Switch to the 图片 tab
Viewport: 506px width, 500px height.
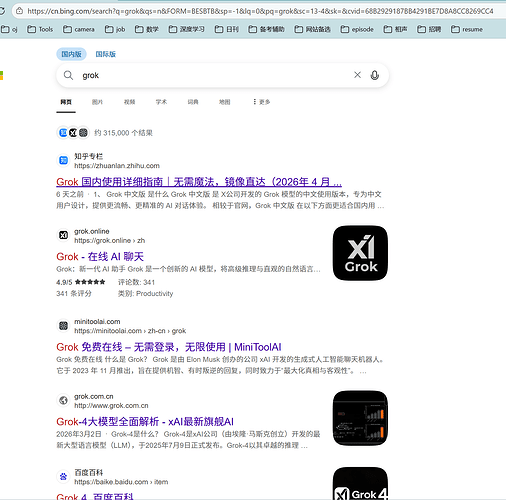[x=97, y=102]
